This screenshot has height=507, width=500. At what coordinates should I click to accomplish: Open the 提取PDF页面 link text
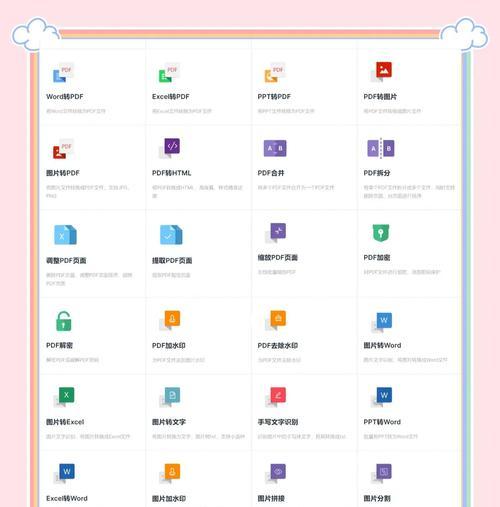[x=172, y=261]
